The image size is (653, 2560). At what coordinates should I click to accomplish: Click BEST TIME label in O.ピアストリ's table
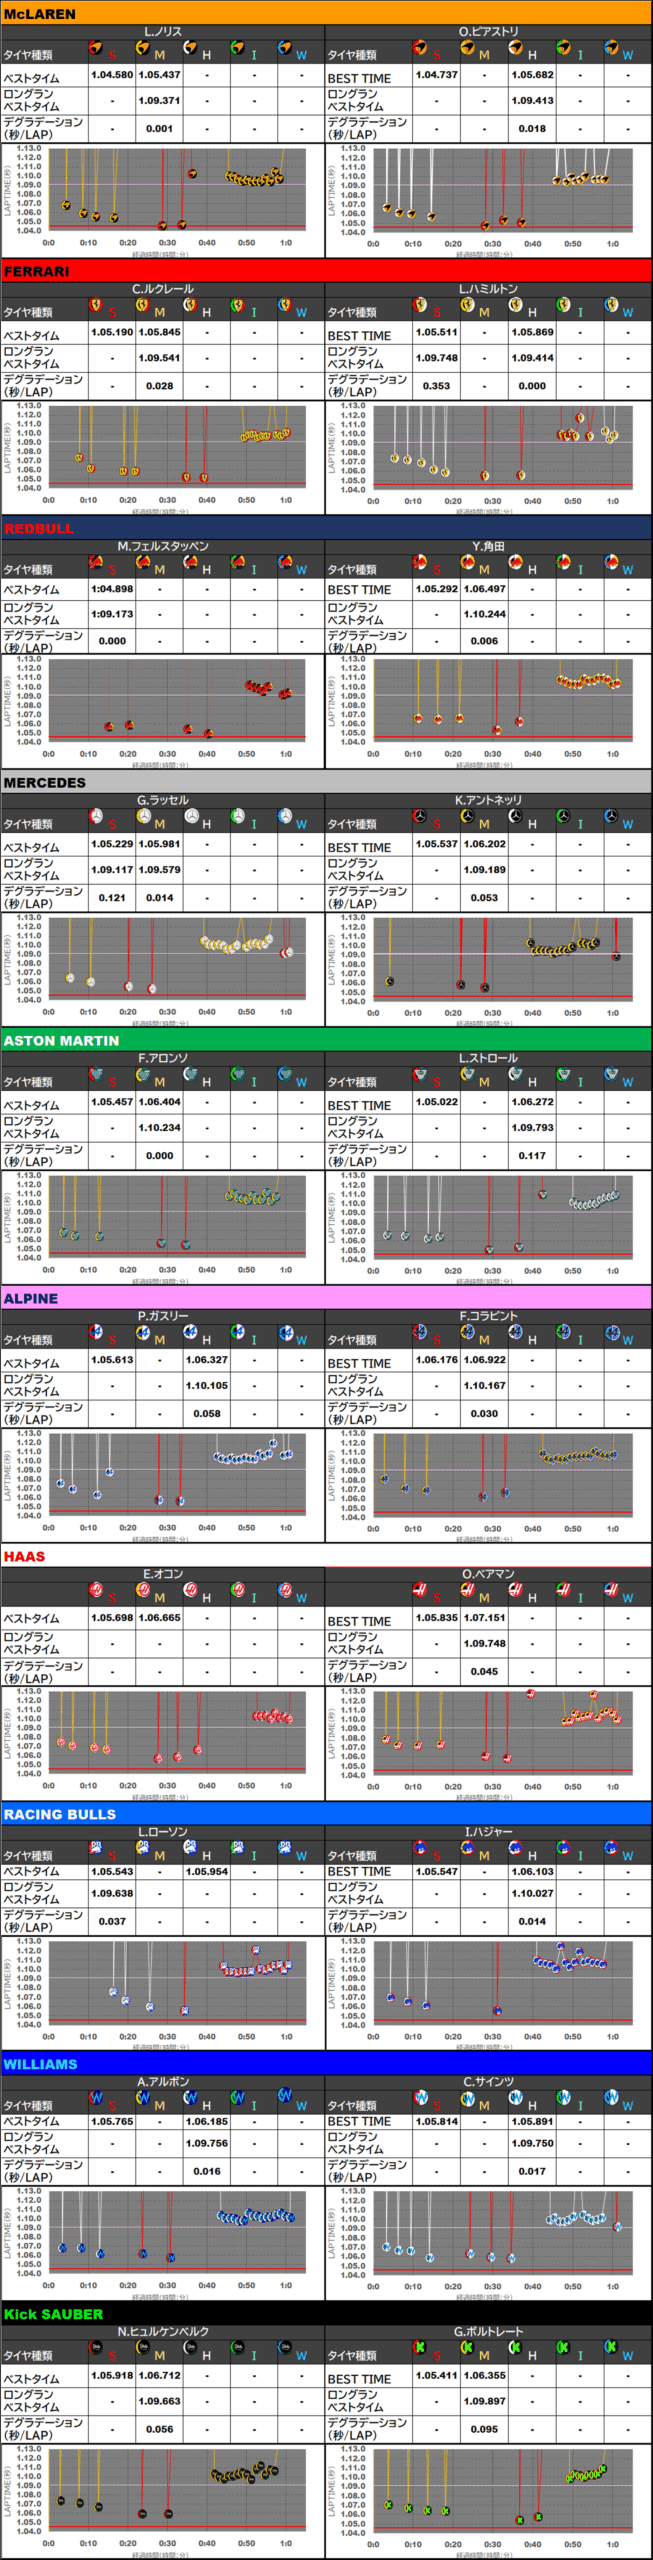pyautogui.click(x=360, y=78)
